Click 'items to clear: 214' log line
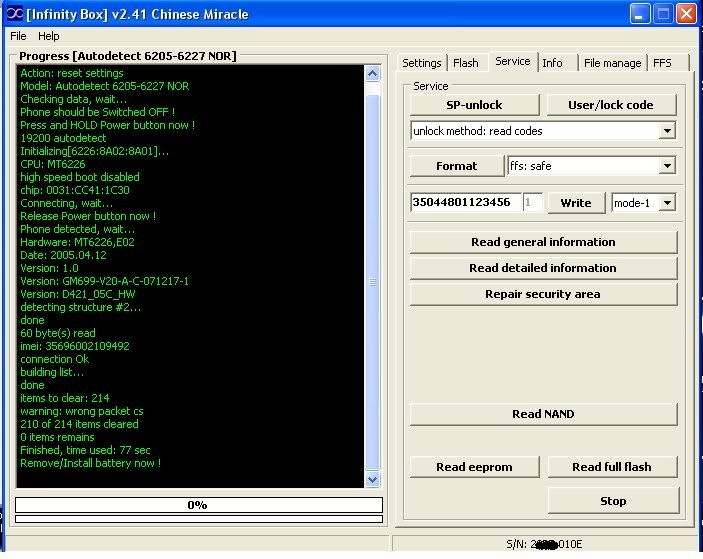Image resolution: width=703 pixels, height=559 pixels. click(65, 398)
